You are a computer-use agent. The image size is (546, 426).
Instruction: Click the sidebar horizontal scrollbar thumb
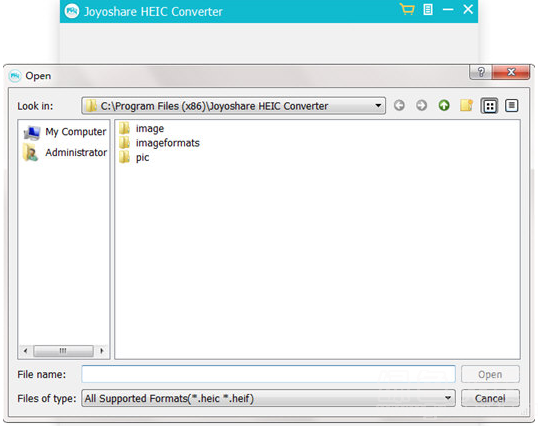pos(63,351)
